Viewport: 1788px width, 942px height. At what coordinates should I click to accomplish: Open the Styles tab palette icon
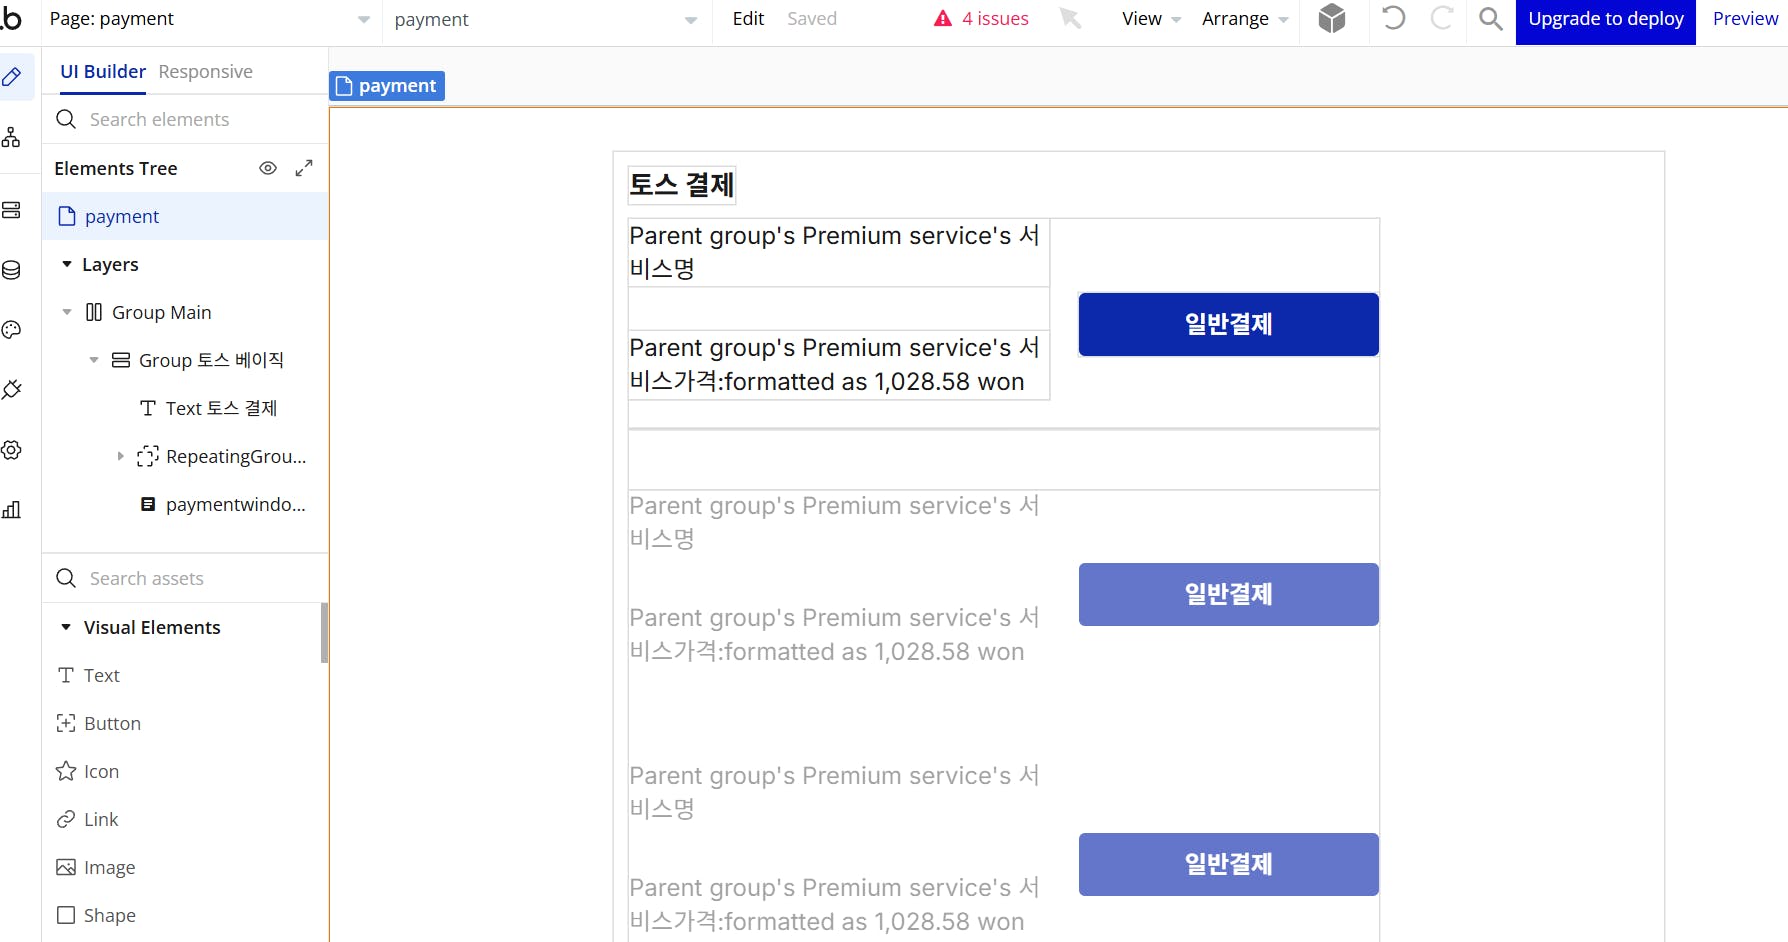click(x=11, y=330)
